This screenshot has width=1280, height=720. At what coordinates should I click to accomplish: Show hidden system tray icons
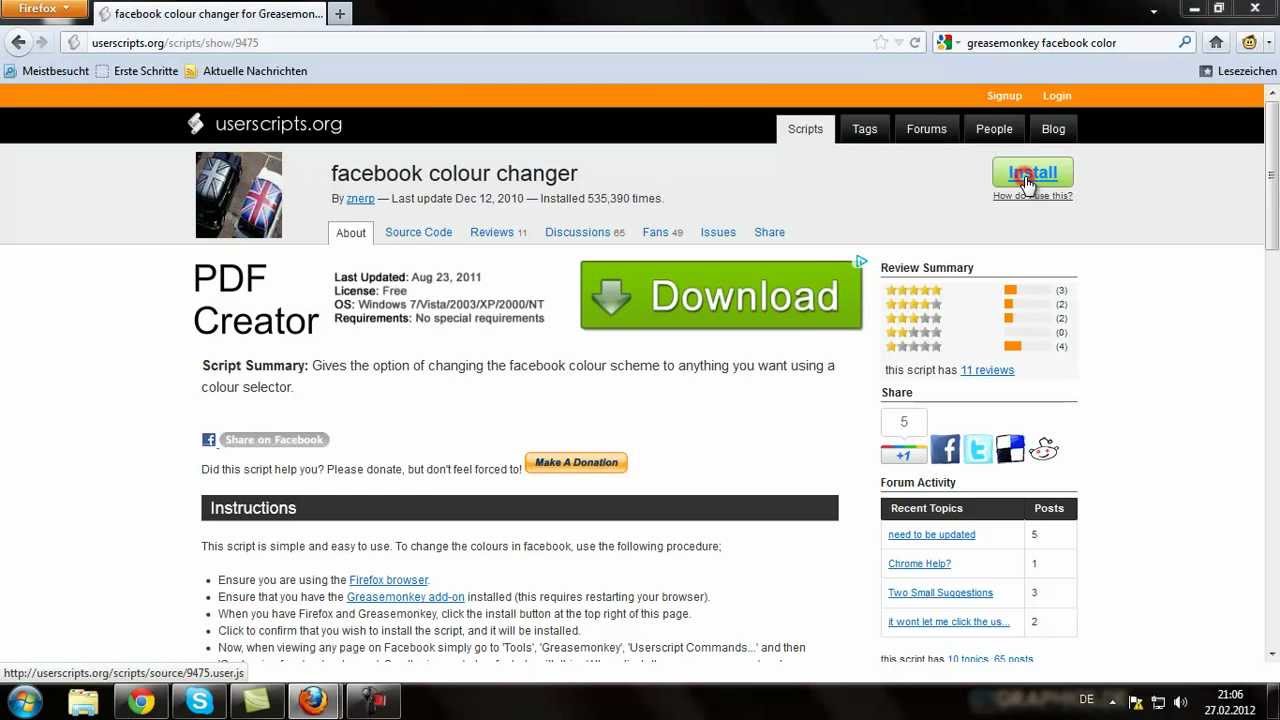pyautogui.click(x=1112, y=702)
